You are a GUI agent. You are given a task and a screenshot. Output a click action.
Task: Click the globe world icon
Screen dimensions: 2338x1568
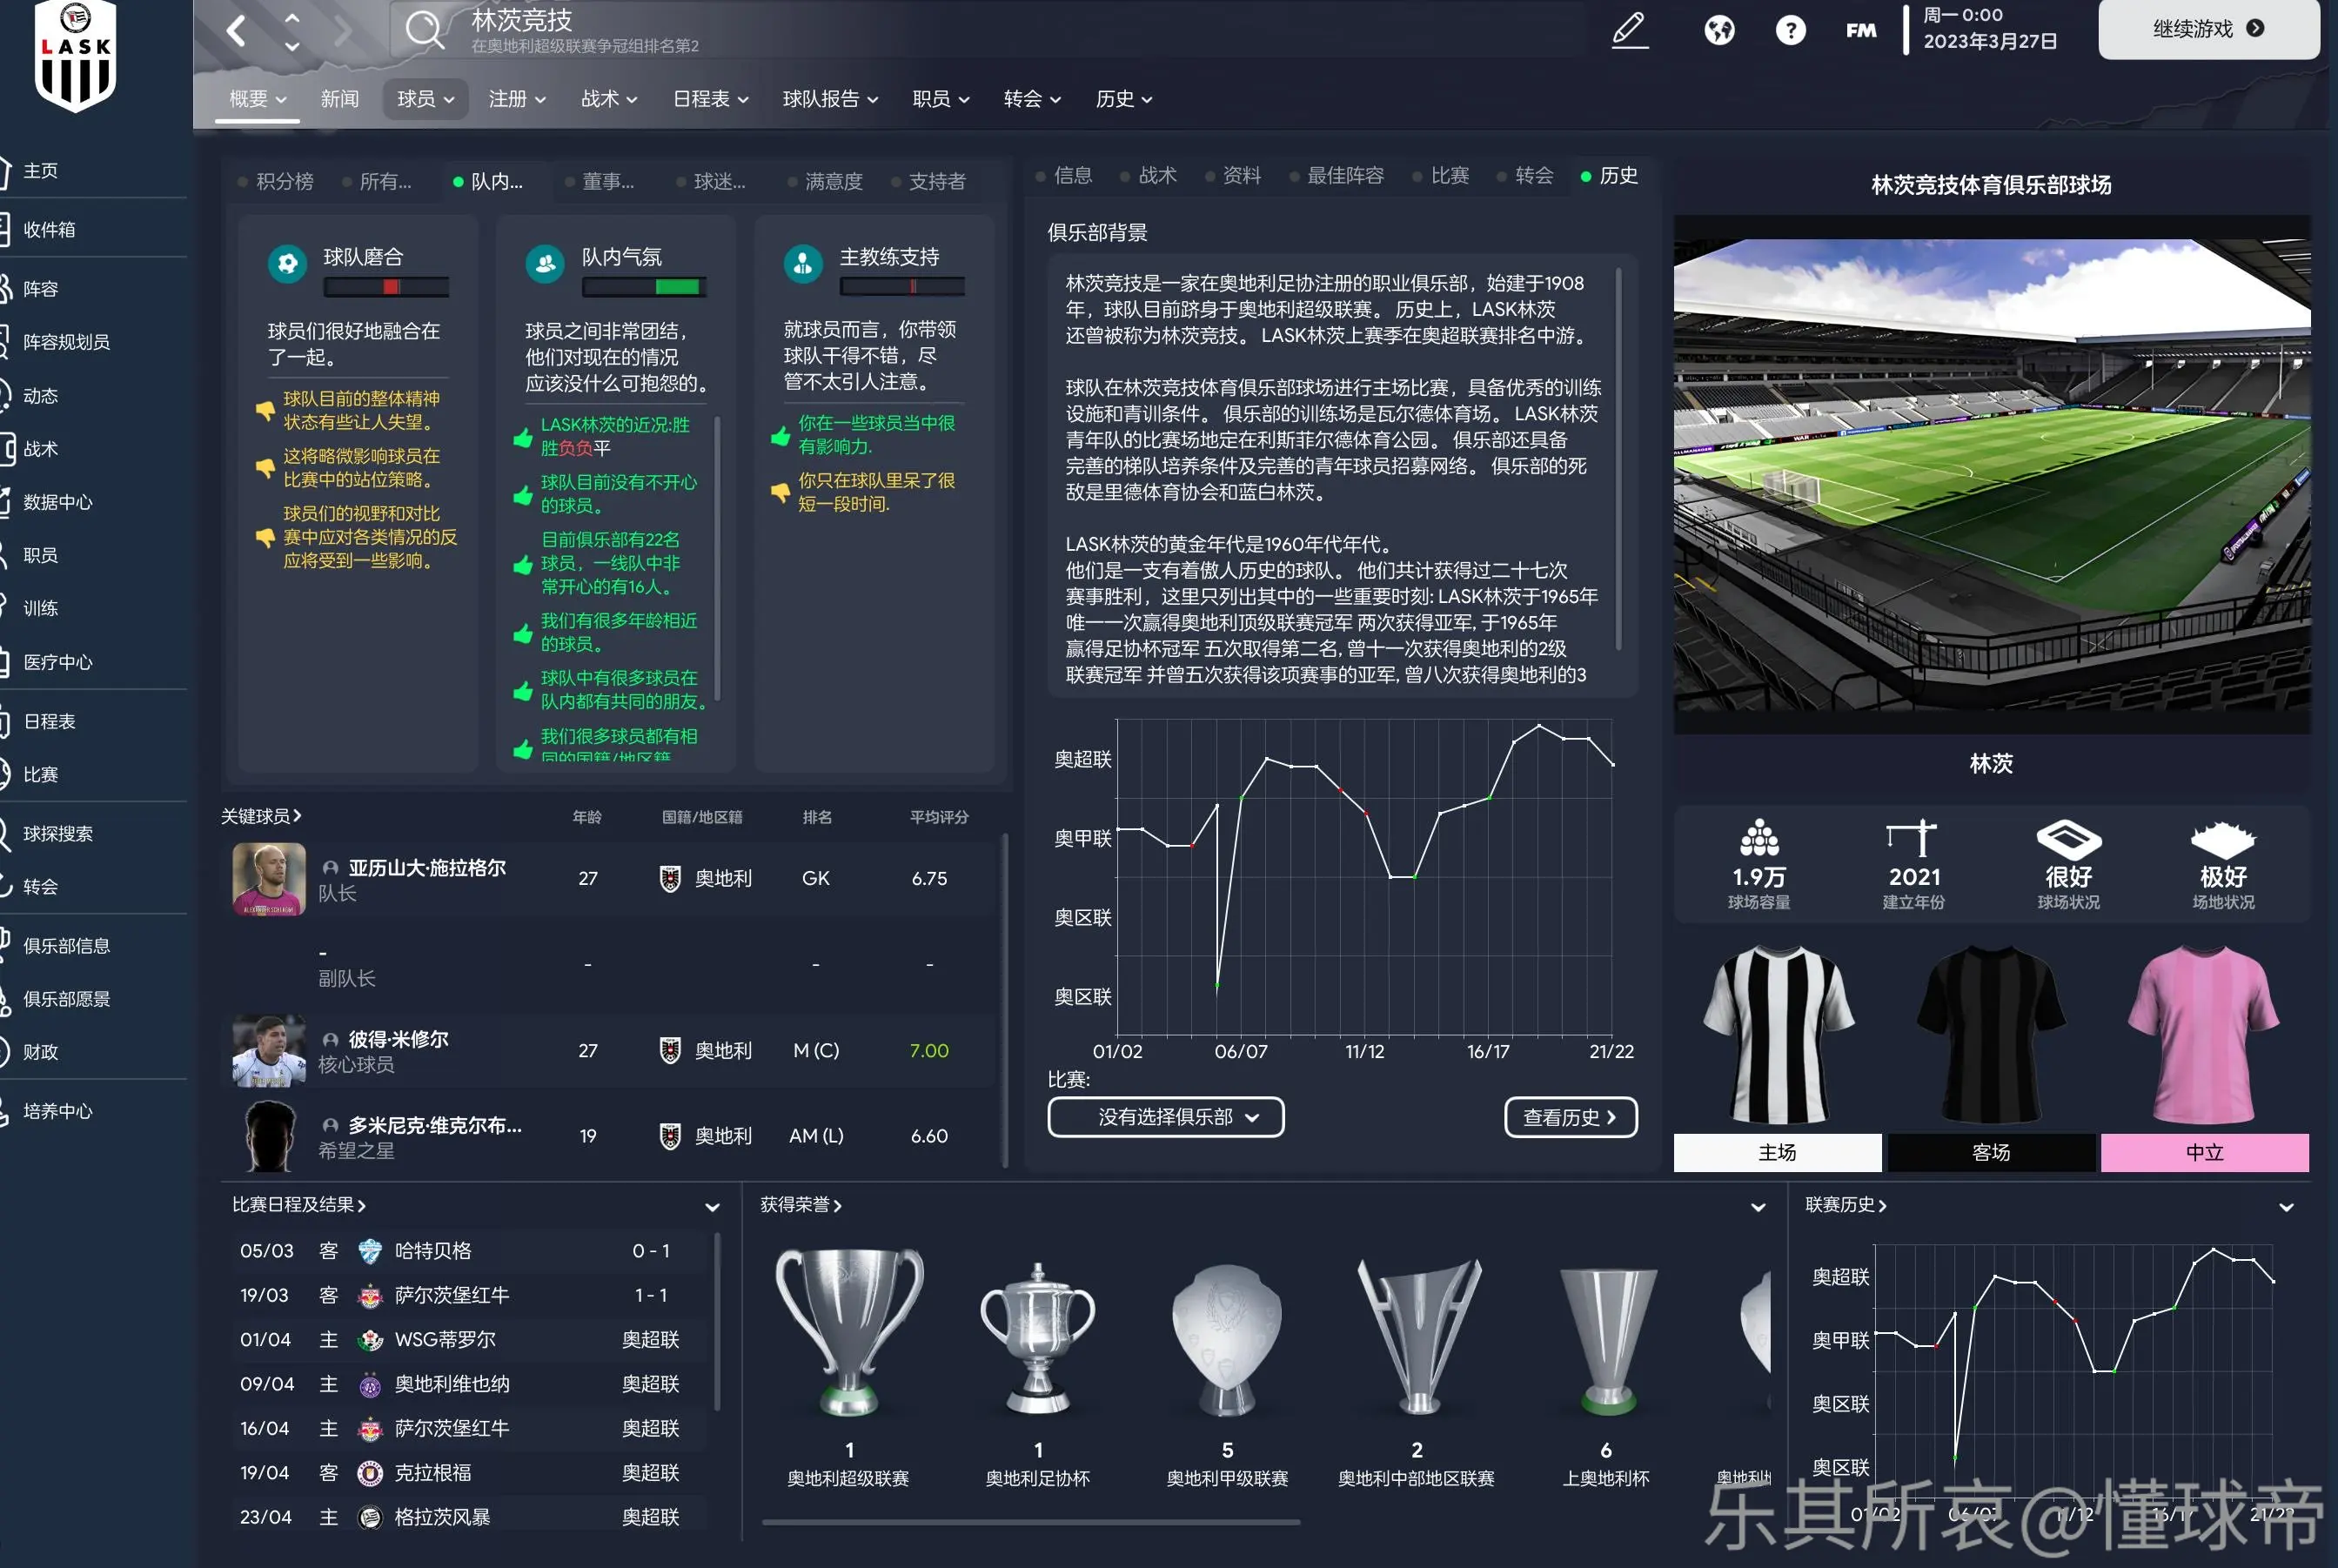[x=1719, y=30]
